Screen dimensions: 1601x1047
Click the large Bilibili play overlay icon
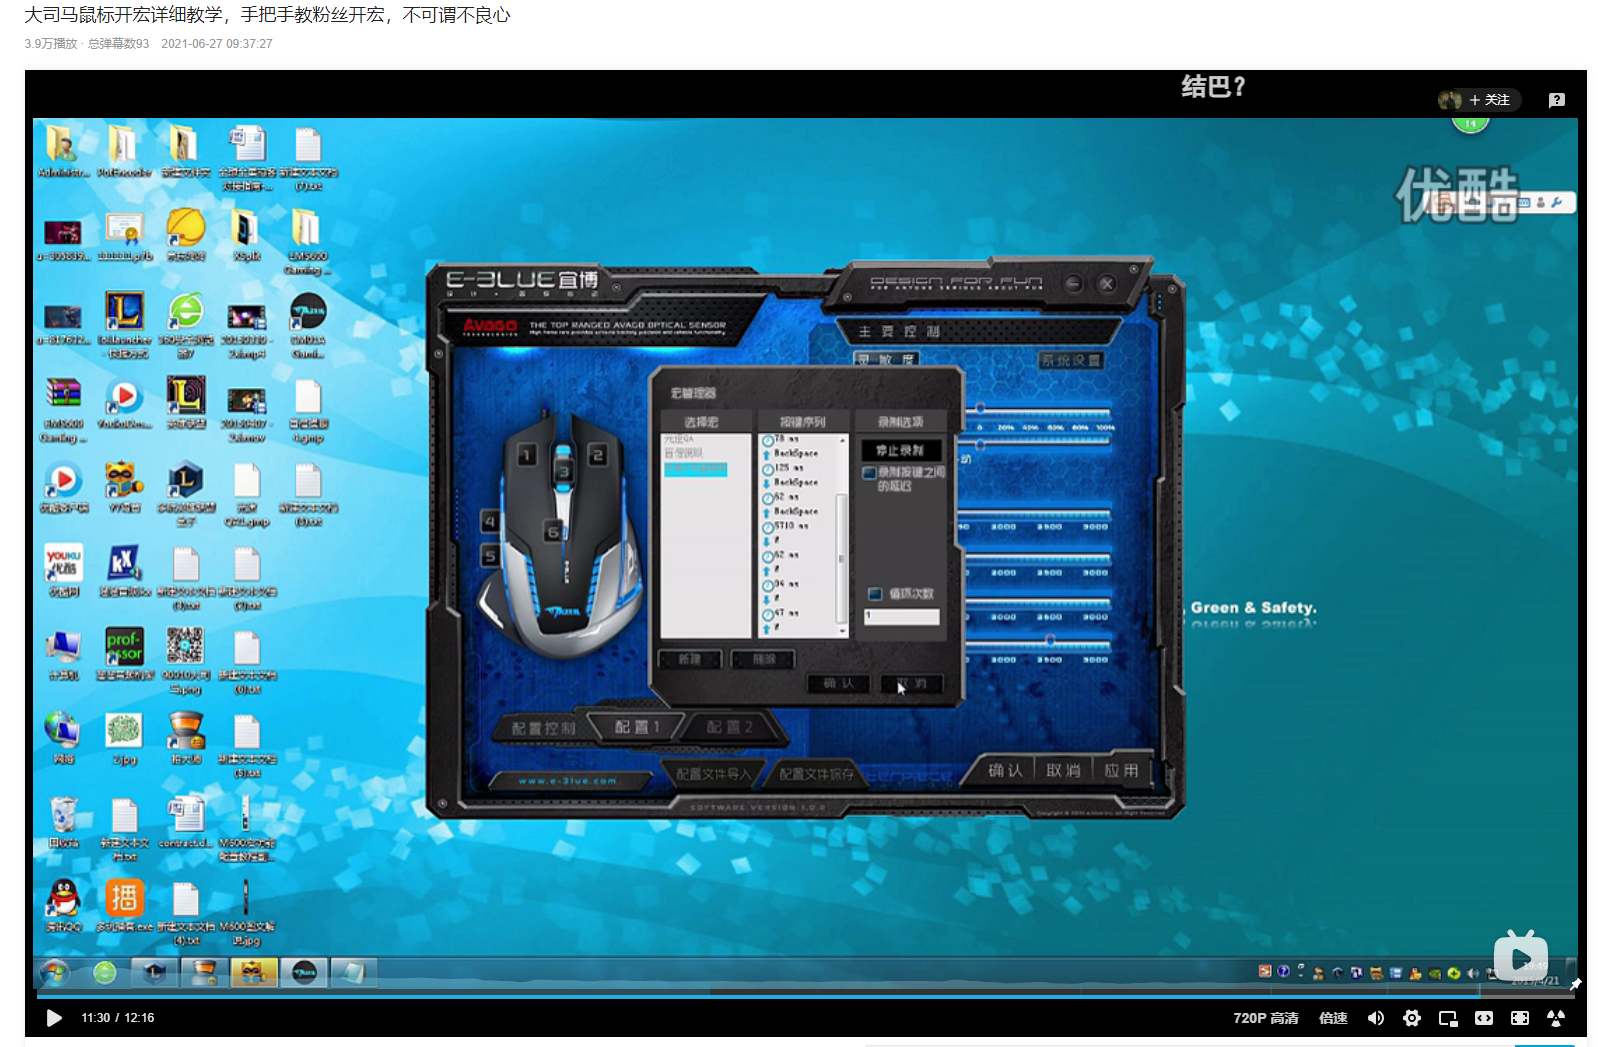click(x=1520, y=958)
